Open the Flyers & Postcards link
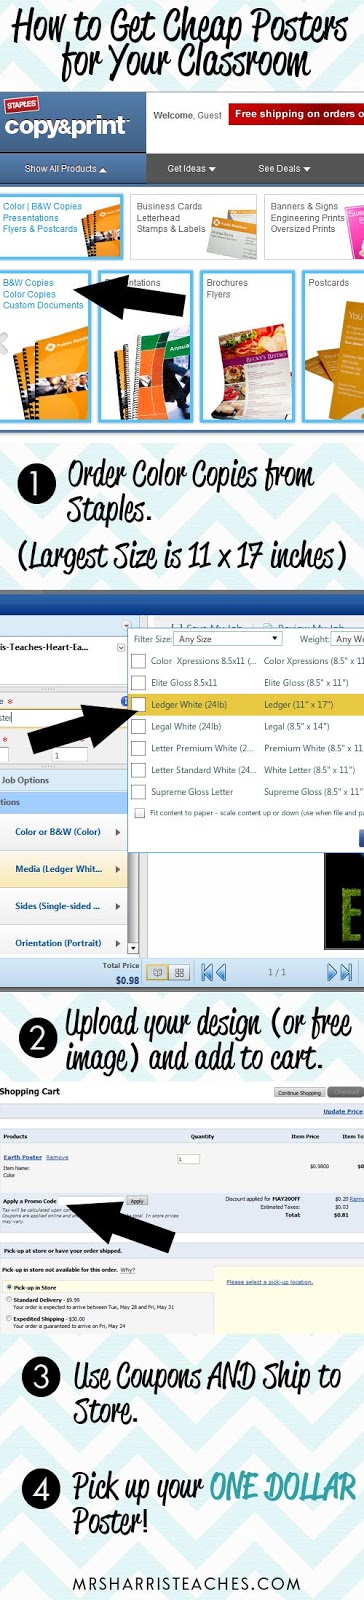Viewport: 364px width, 1600px height. click(x=40, y=229)
